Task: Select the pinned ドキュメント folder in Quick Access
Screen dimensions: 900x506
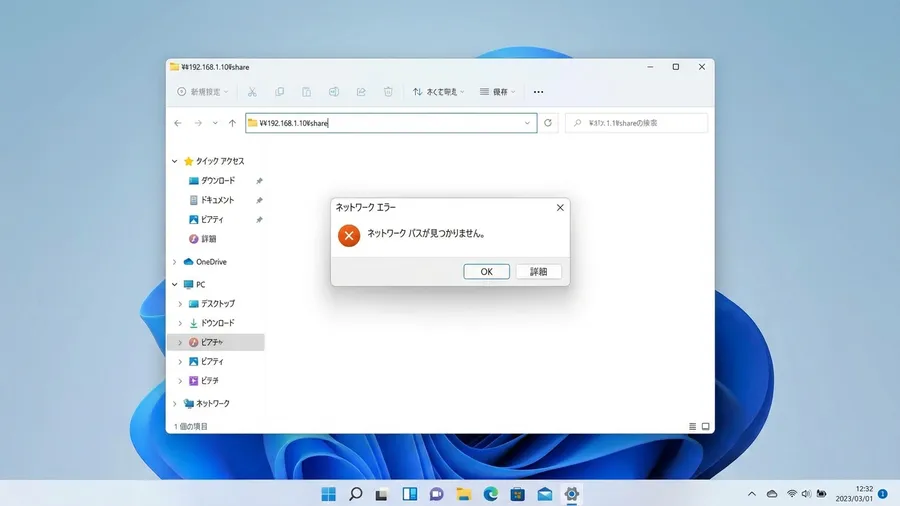Action: tap(212, 200)
